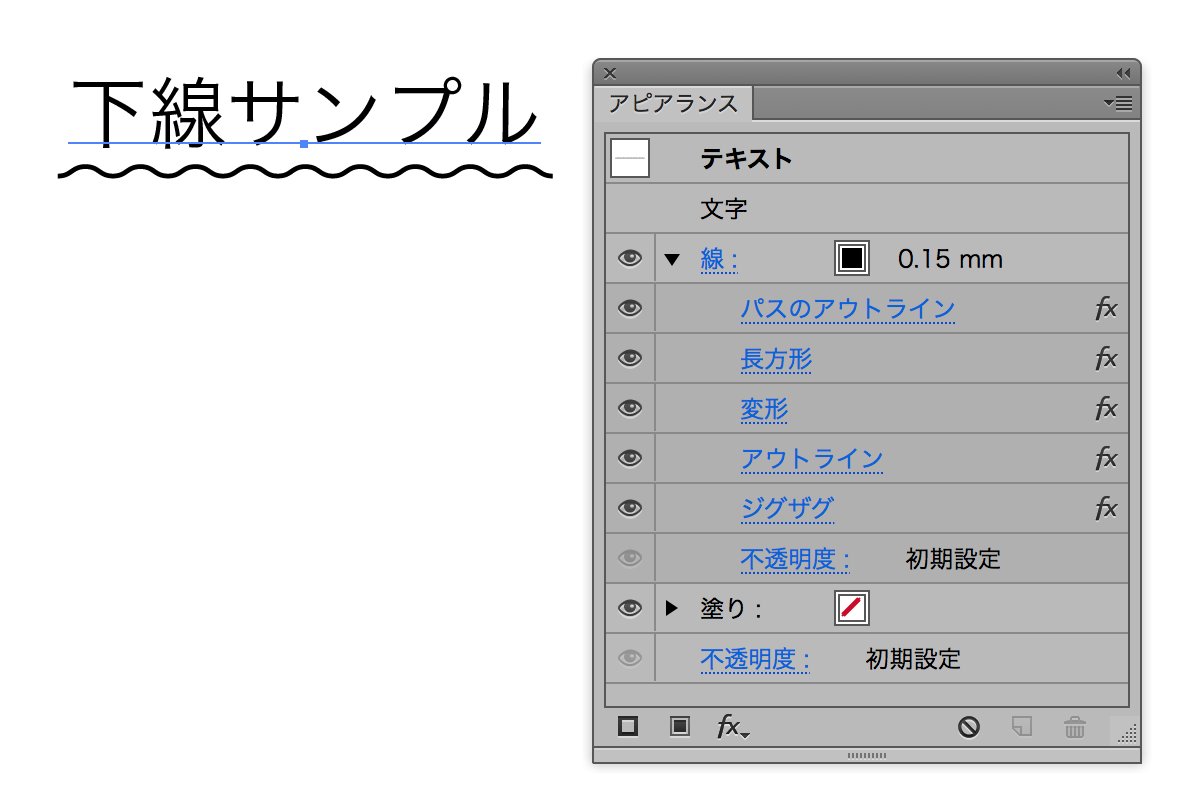Collapse the 線 stroke disclosure triangle
The image size is (1186, 812).
pos(672,259)
